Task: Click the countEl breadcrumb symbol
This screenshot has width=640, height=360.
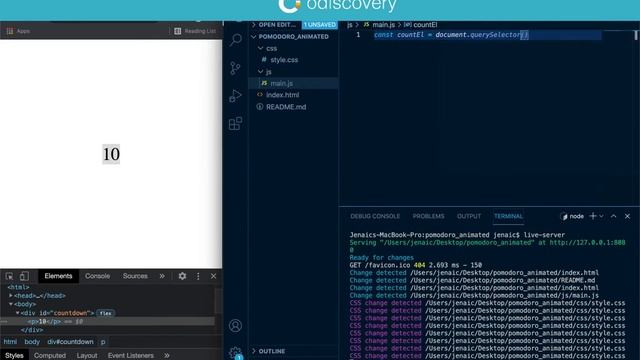Action: 425,25
